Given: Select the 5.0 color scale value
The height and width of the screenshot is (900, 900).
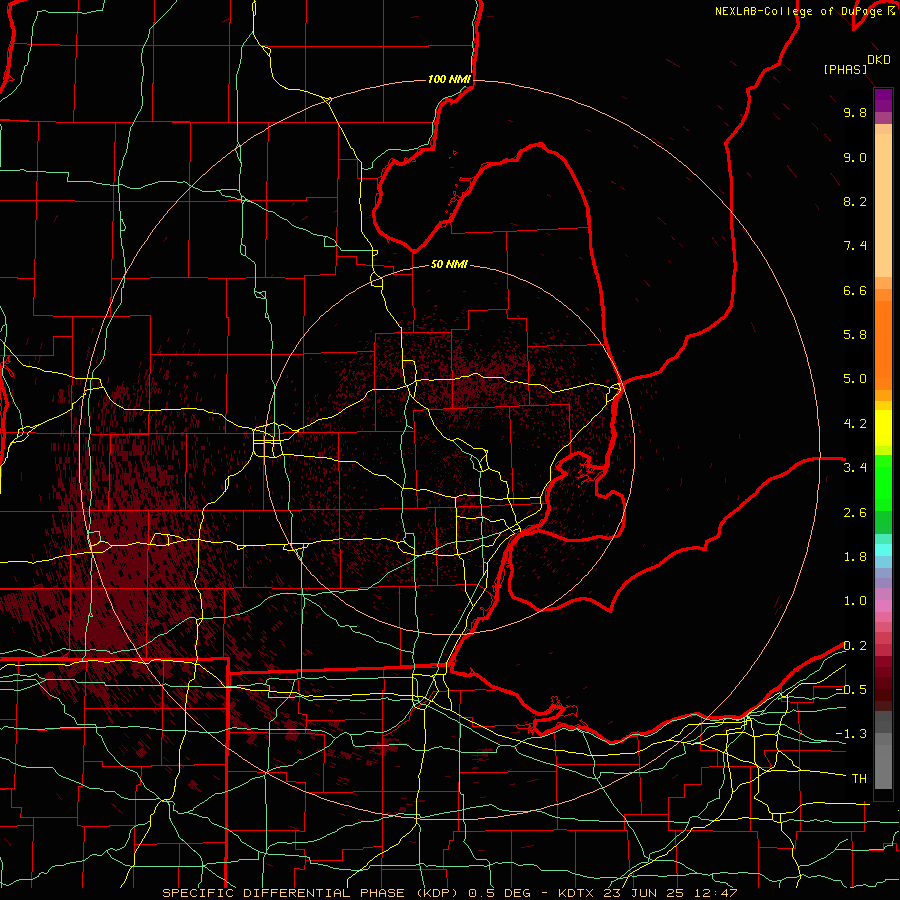Looking at the screenshot, I should pos(855,379).
